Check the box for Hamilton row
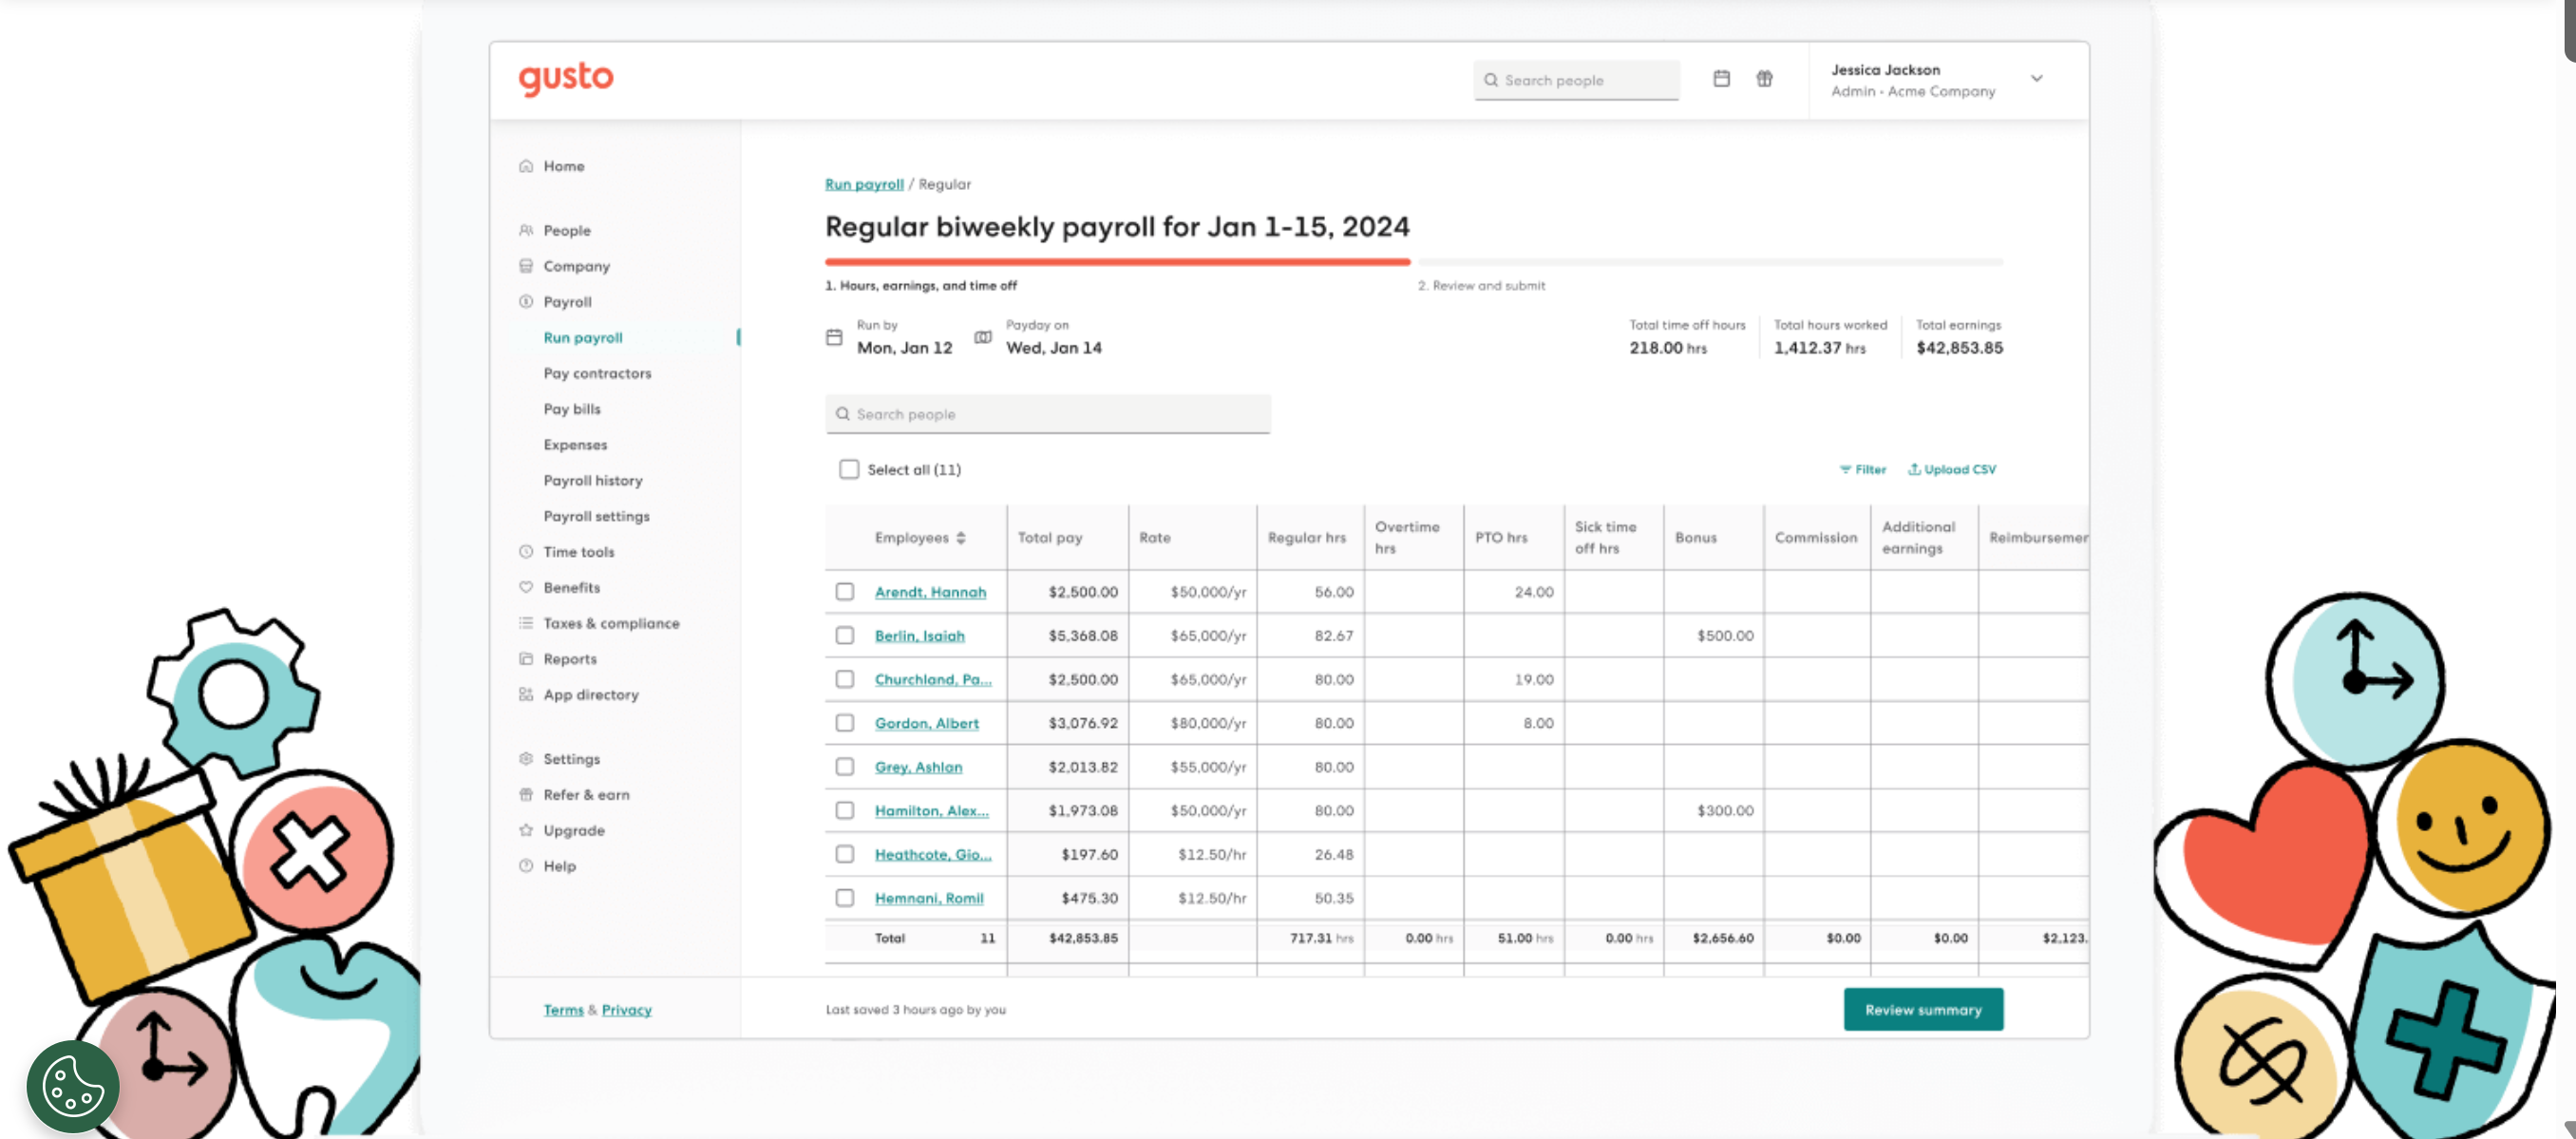This screenshot has width=2576, height=1139. (x=845, y=811)
